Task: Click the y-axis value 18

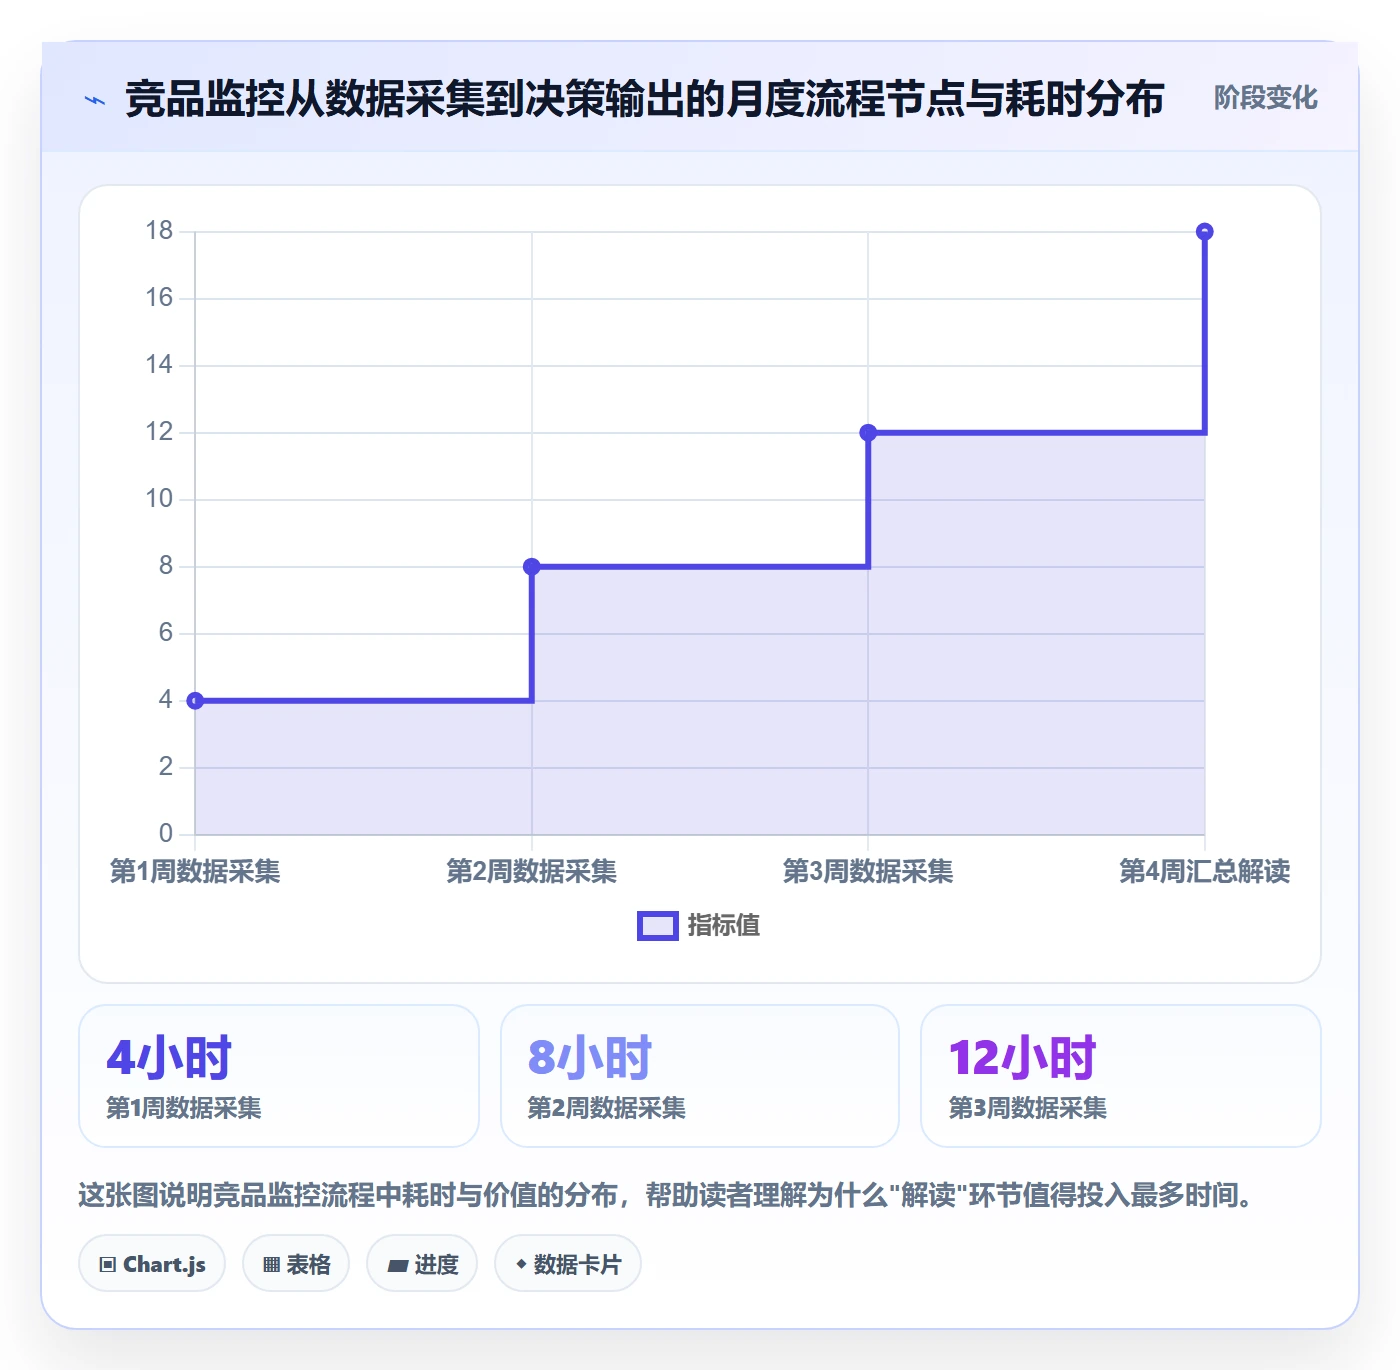Action: tap(159, 231)
